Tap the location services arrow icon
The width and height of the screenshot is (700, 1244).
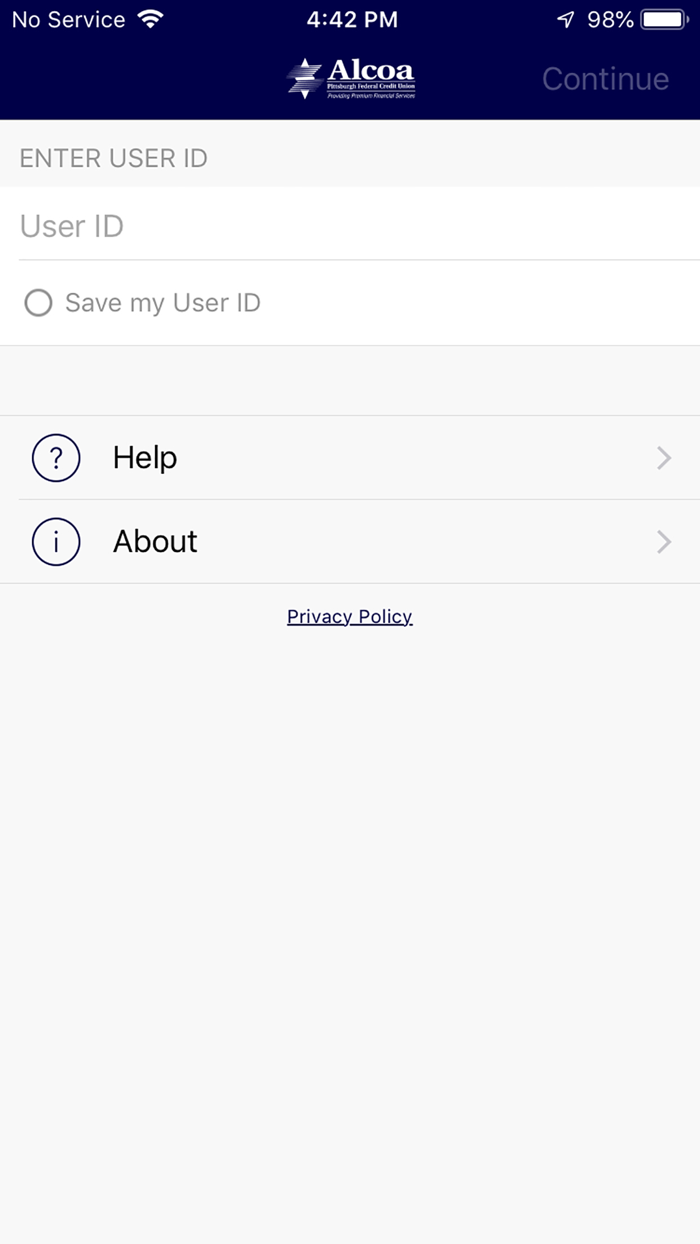point(567,17)
